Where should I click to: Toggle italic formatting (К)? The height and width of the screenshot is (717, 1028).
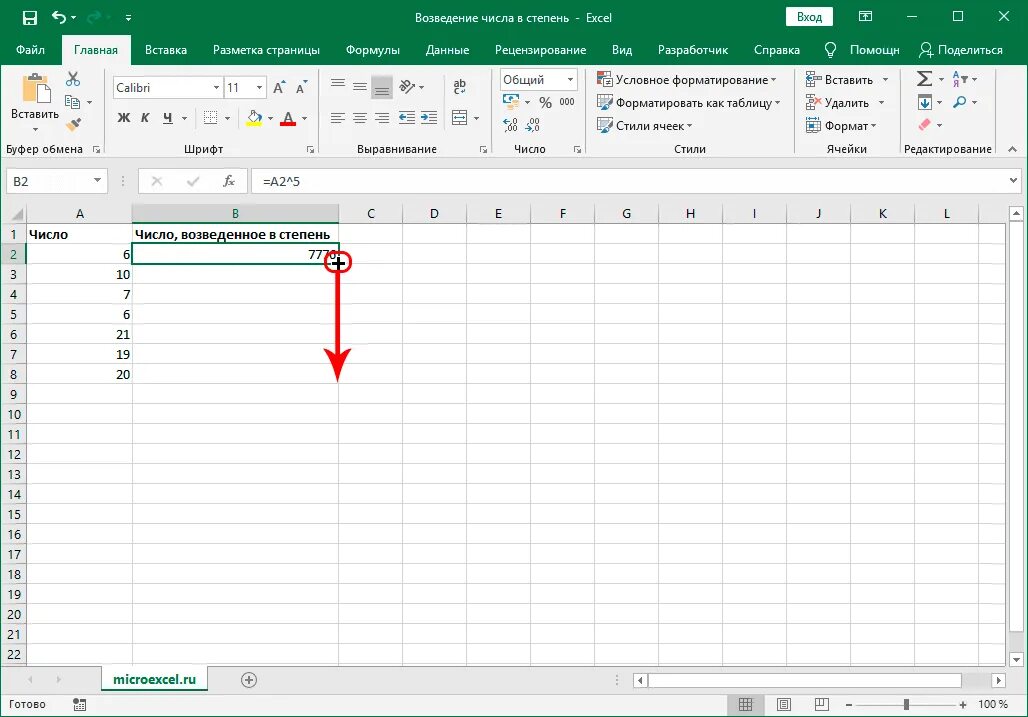point(145,118)
